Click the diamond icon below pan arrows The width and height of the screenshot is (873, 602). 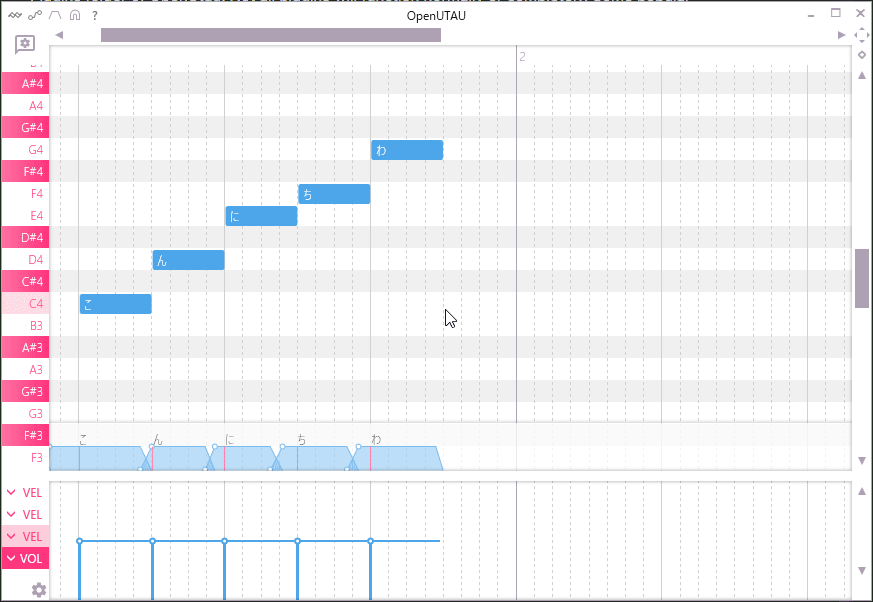point(862,55)
